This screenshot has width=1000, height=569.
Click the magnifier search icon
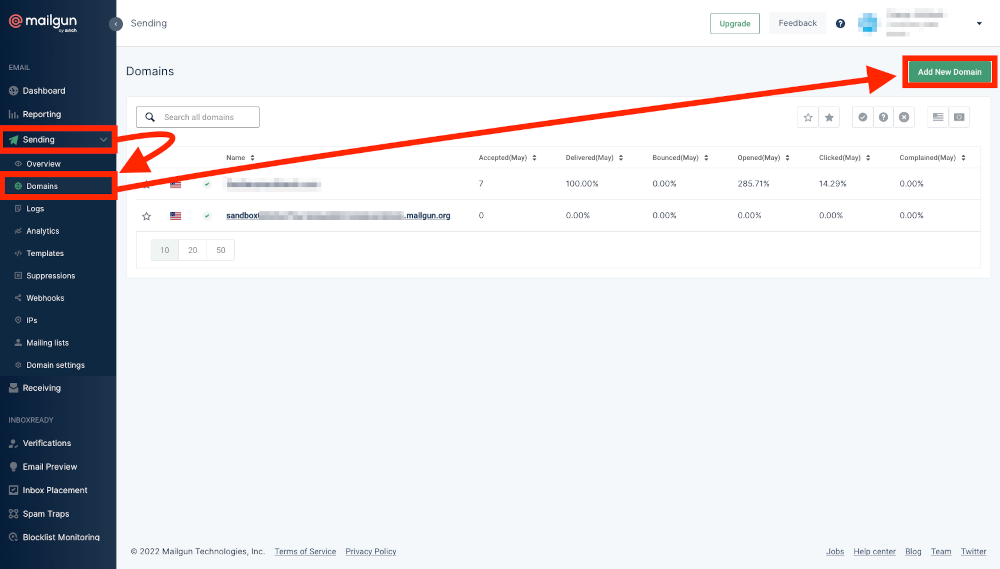click(x=150, y=117)
